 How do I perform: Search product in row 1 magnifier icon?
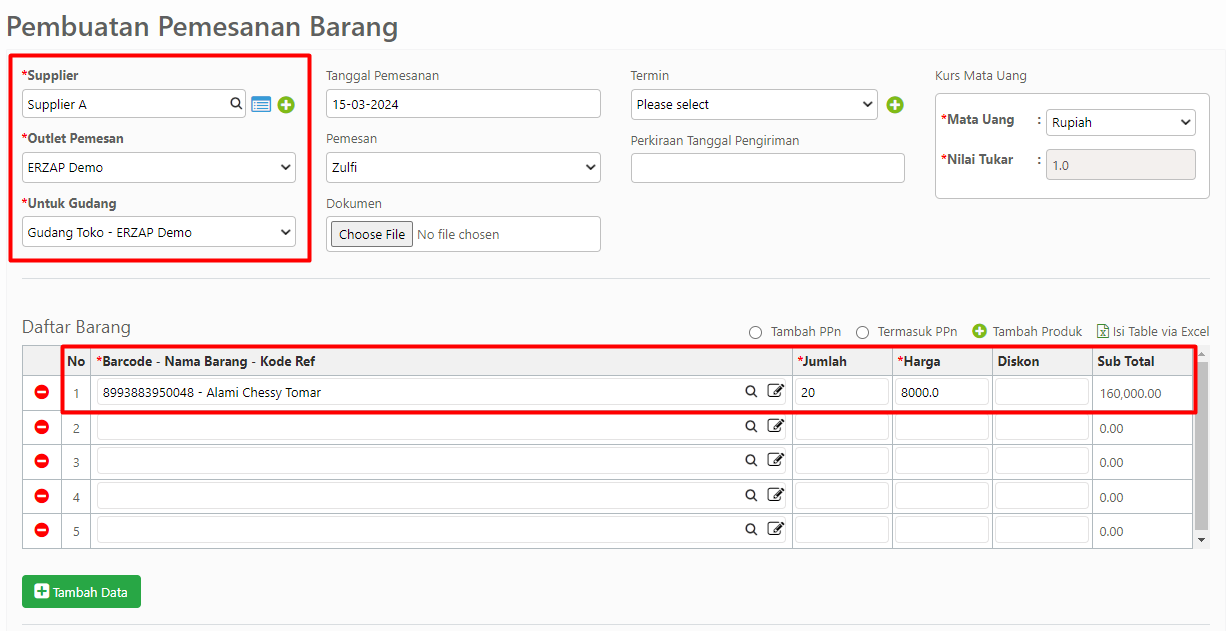tap(751, 391)
